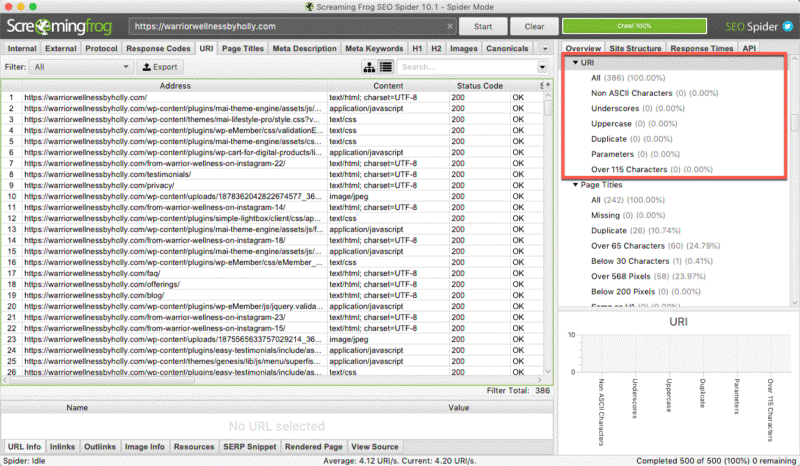Screen dimensions: 800x466
Task: Sort by the Status Code column header
Action: click(x=480, y=86)
